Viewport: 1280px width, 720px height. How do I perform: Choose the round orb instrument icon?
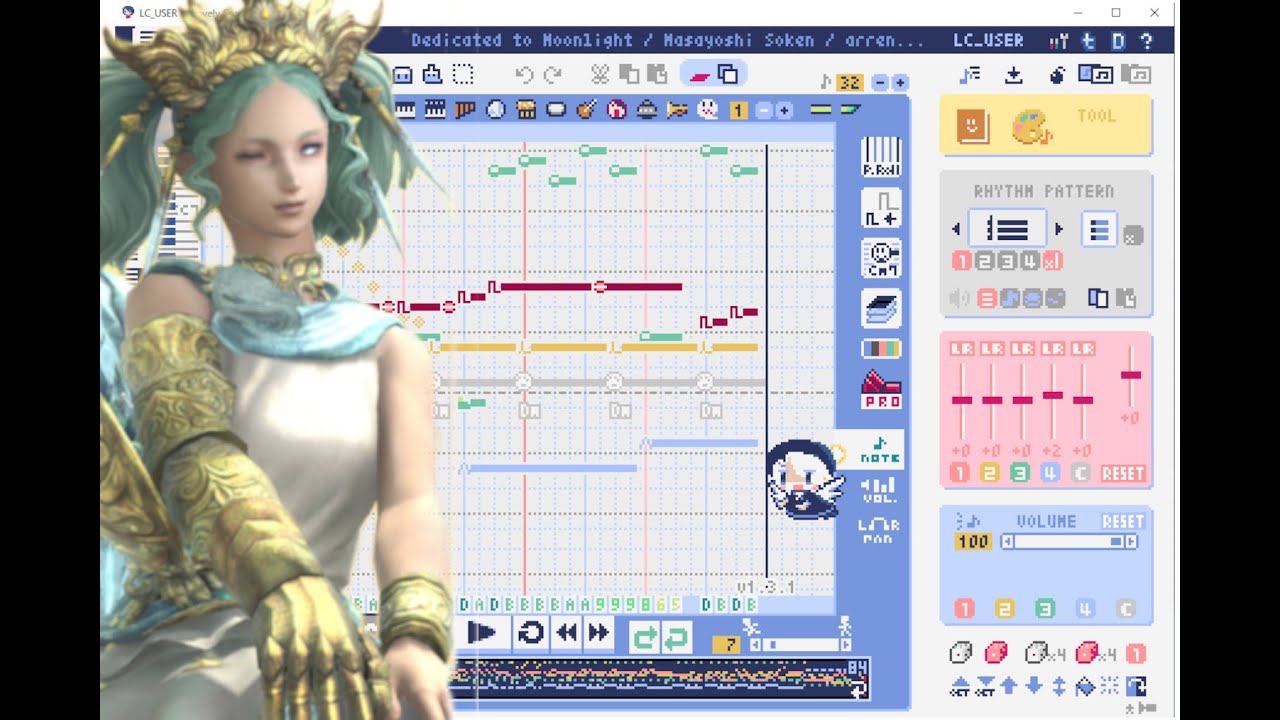pyautogui.click(x=495, y=110)
